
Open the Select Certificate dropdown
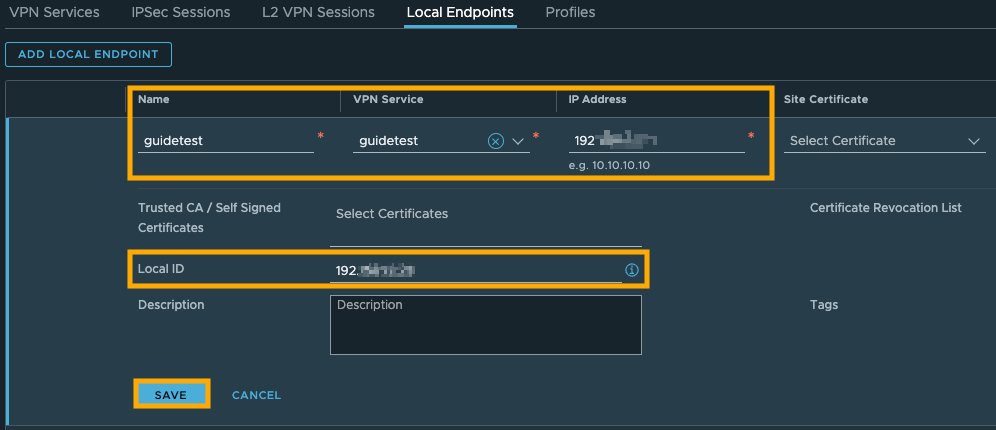click(885, 141)
